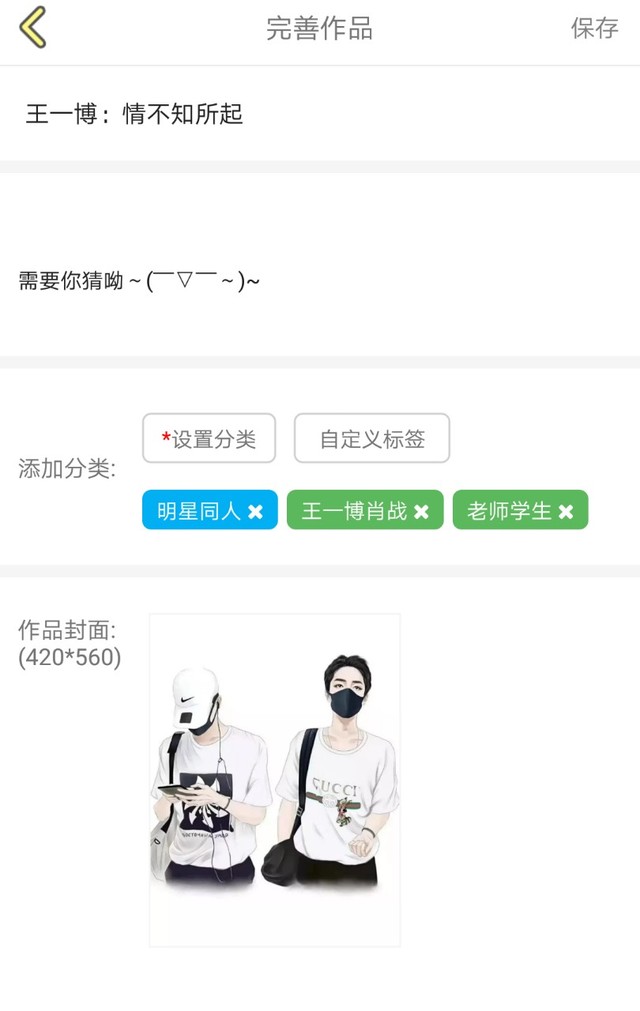
Task: Click the 作品封面 label text
Action: click(67, 629)
